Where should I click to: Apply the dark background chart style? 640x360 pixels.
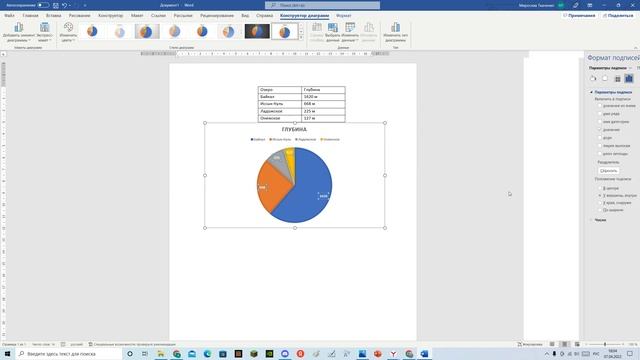(x=257, y=31)
